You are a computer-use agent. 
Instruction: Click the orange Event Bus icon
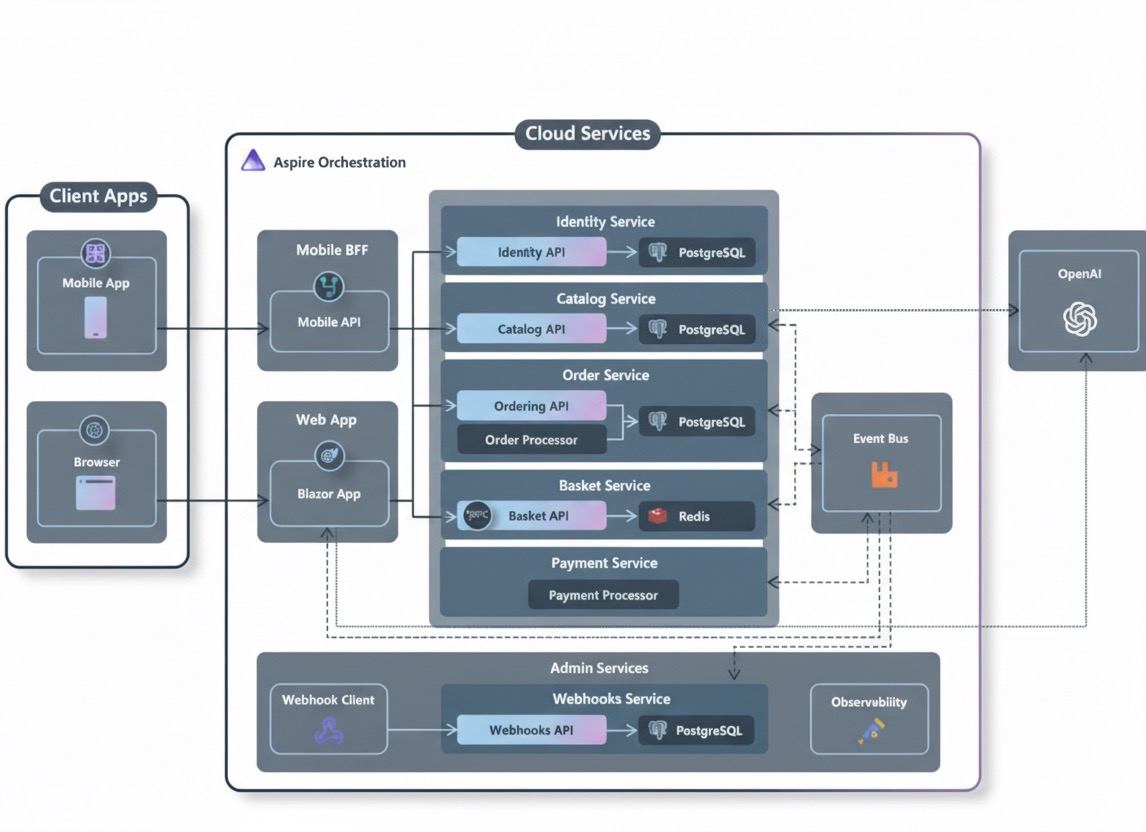pos(883,474)
